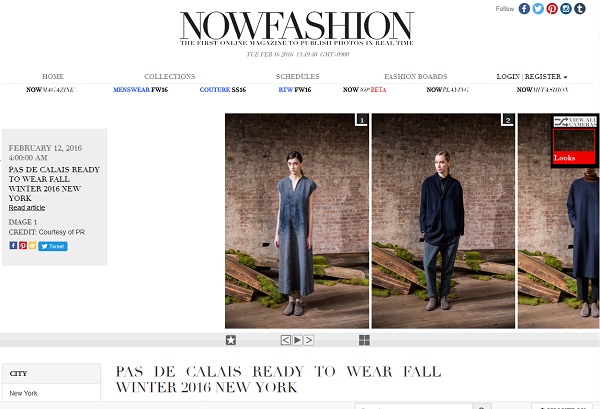Open the Tumblr follow icon
This screenshot has width=600, height=409.
tap(580, 8)
